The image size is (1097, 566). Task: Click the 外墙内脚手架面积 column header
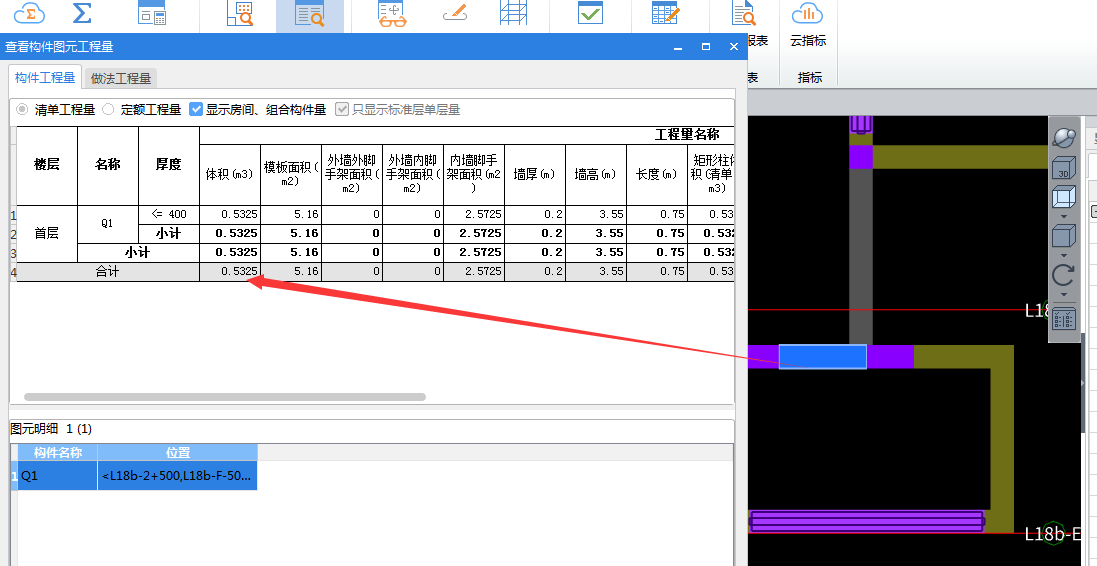click(413, 174)
